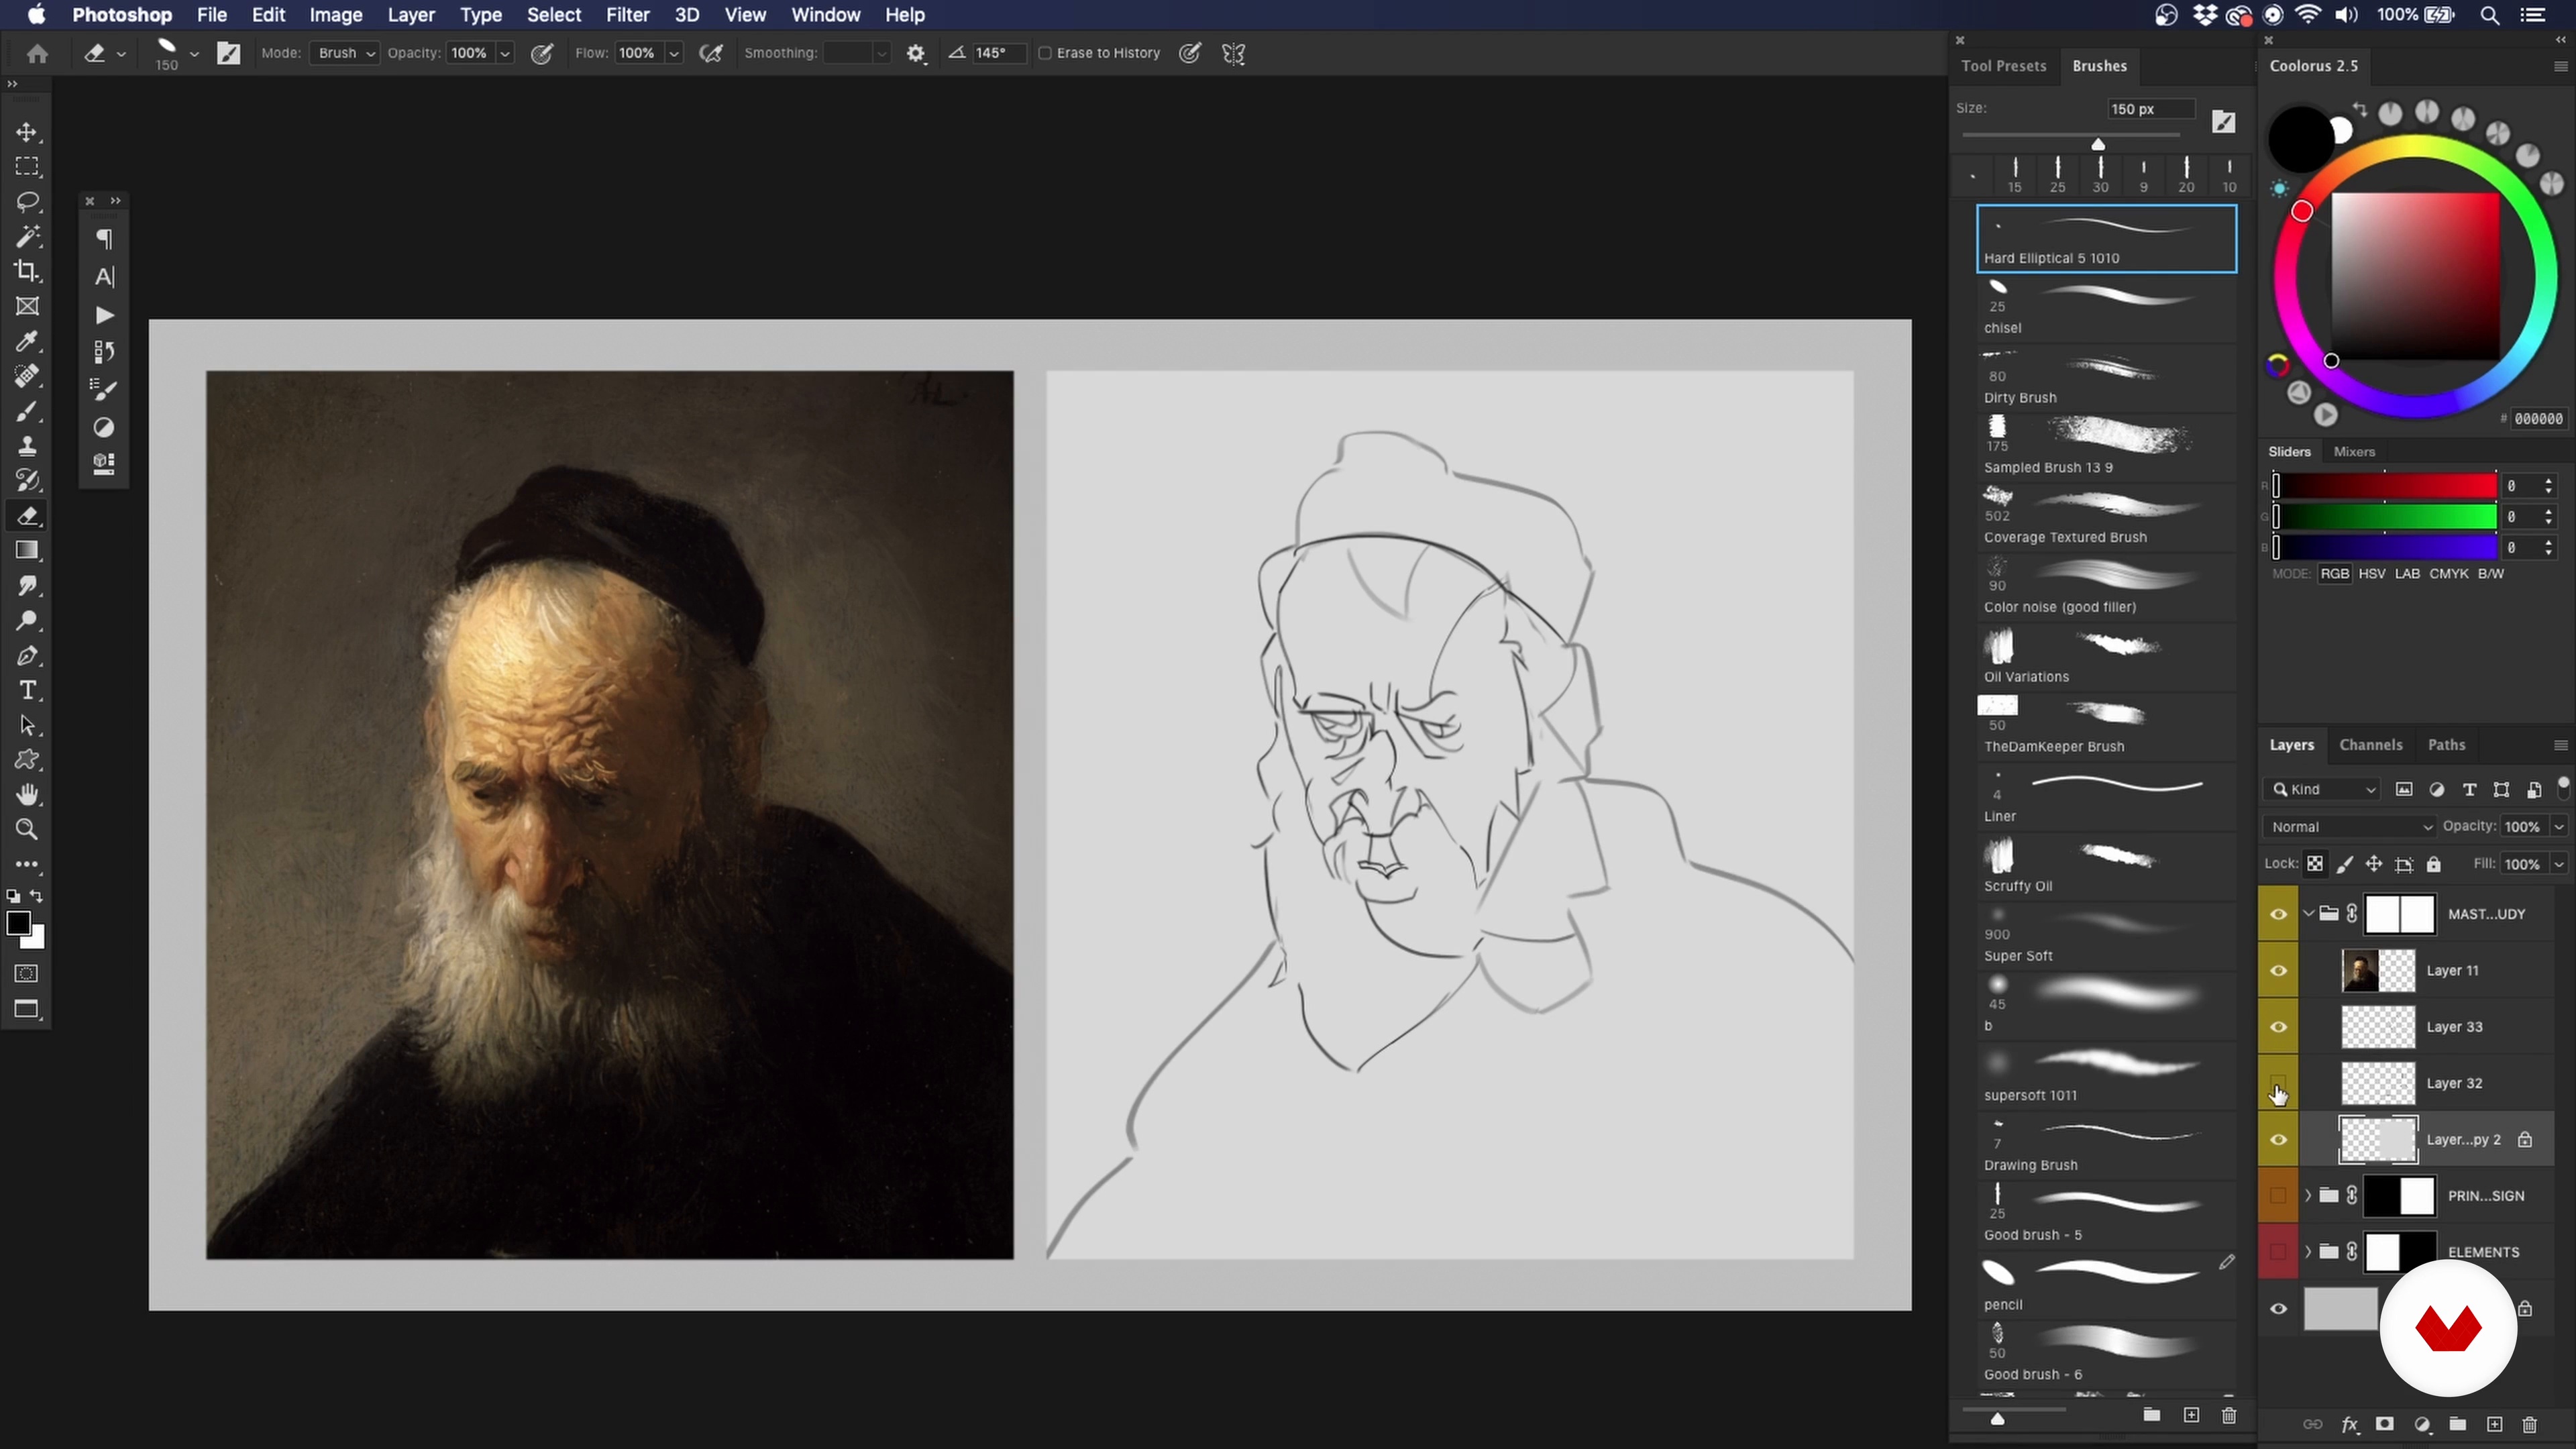Select the Magic Wand tool
The height and width of the screenshot is (1449, 2576).
[x=27, y=237]
